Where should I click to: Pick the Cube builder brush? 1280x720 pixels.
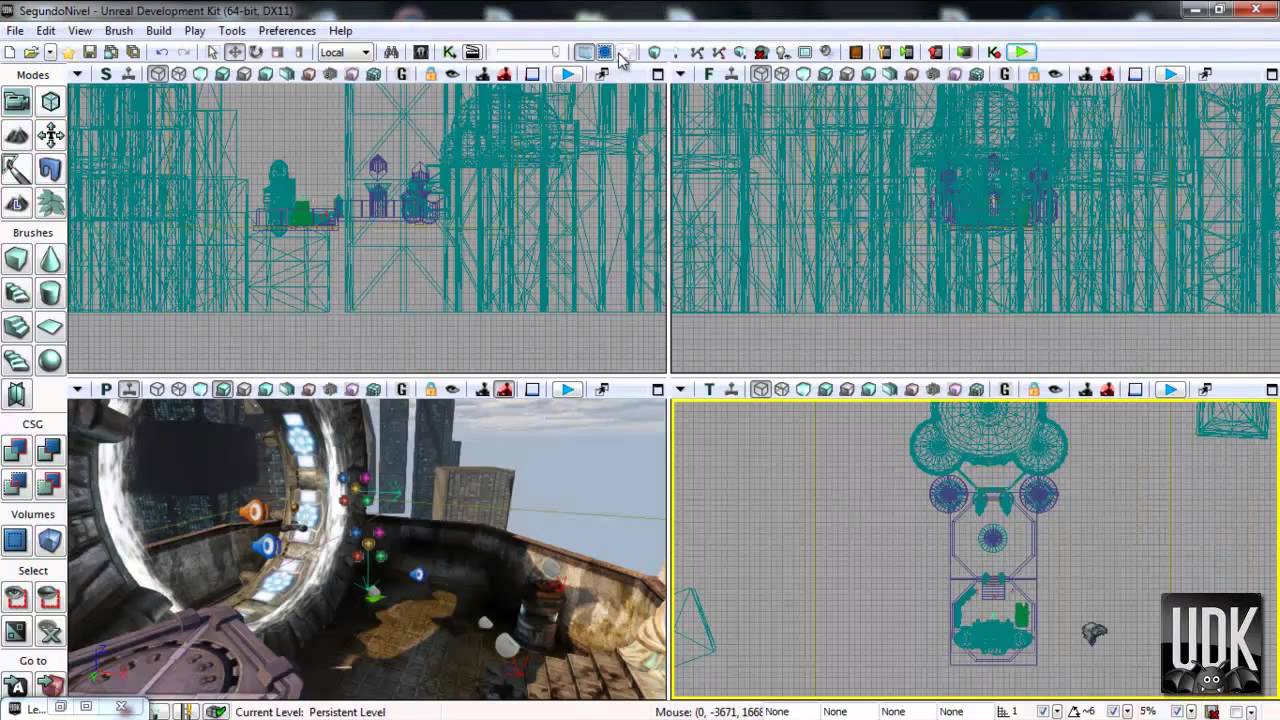pos(17,260)
